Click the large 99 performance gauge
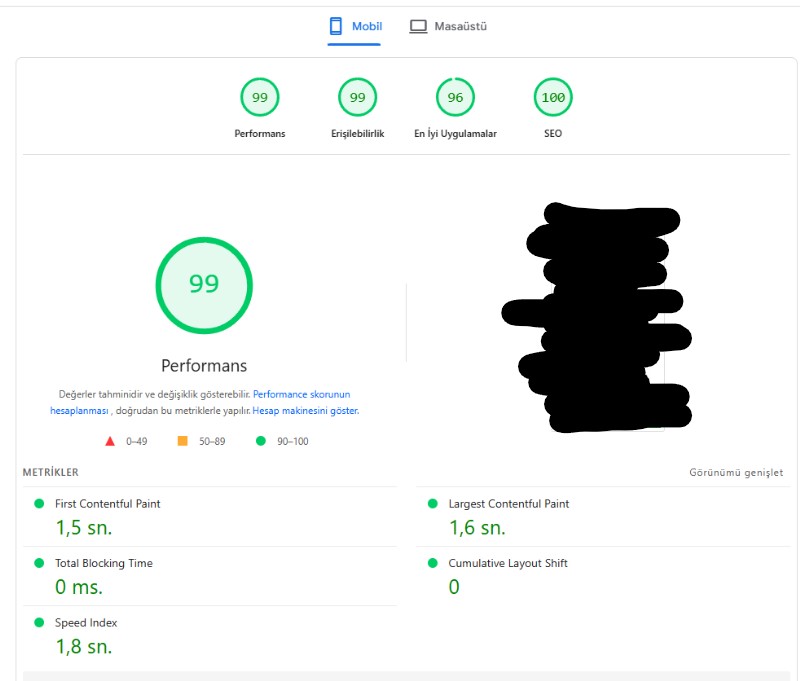 click(x=204, y=285)
